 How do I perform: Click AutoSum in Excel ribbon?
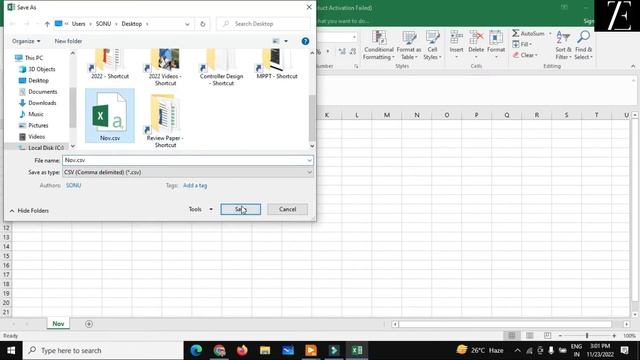[529, 33]
